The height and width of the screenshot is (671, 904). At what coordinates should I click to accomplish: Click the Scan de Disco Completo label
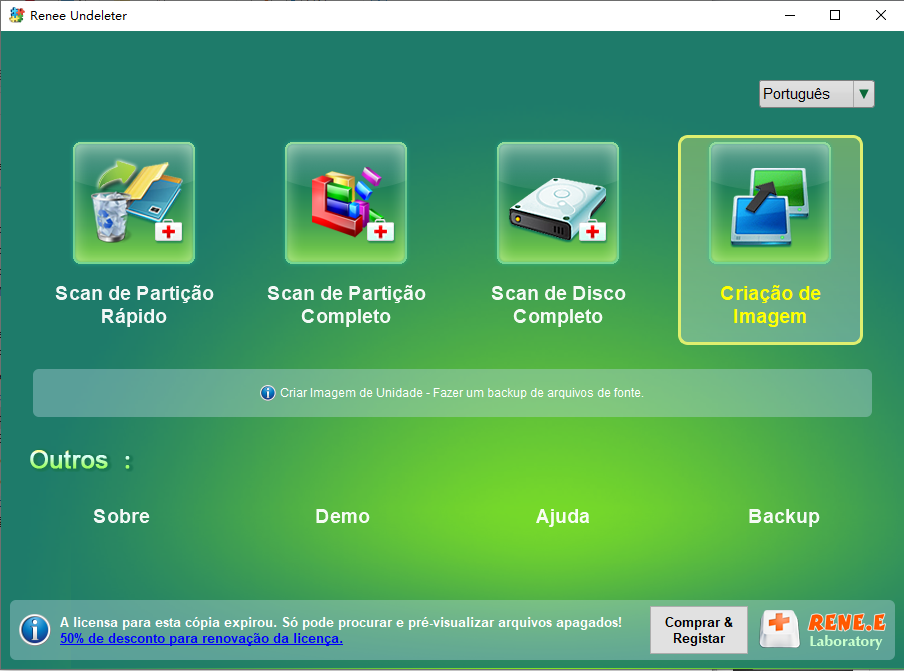tap(558, 305)
